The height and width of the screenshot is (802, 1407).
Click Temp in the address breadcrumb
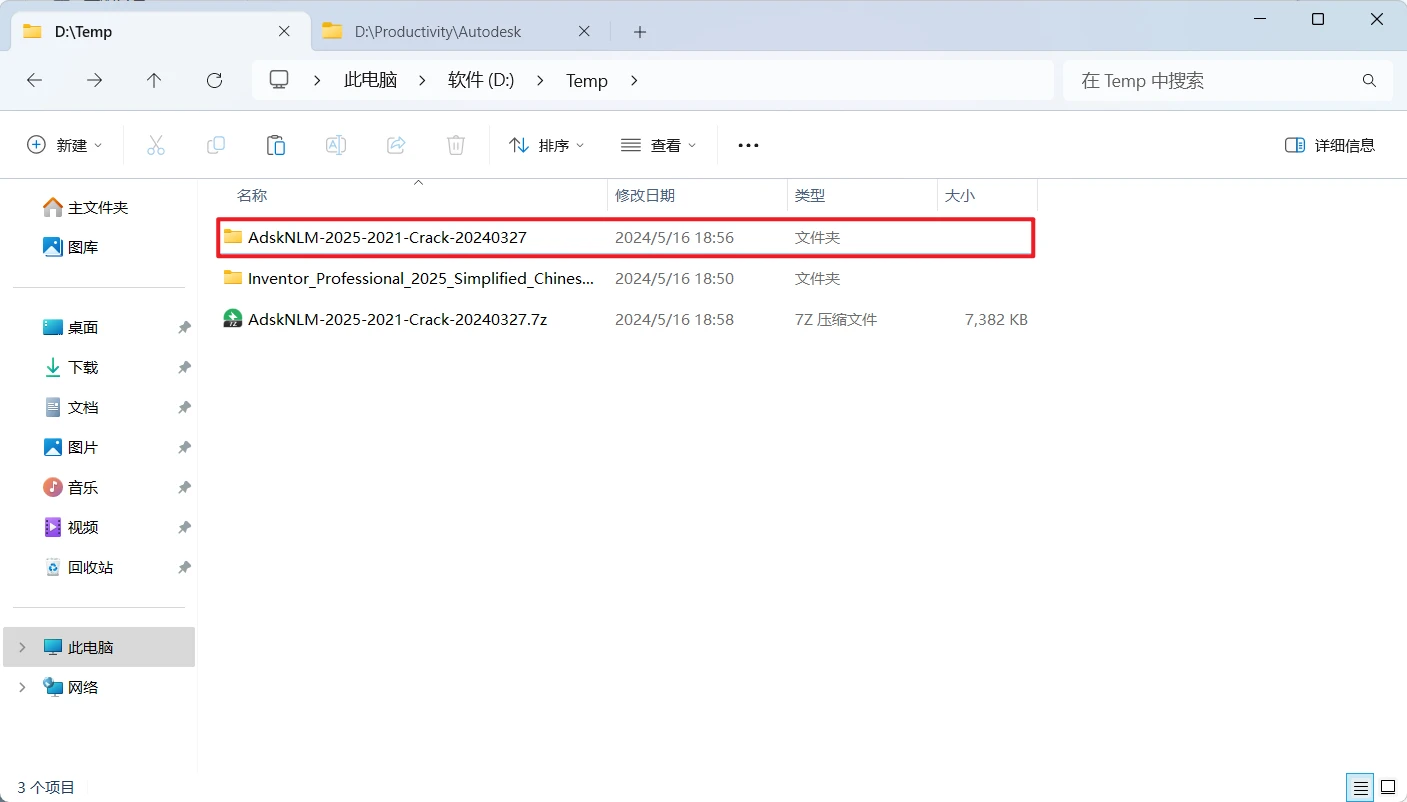(x=587, y=81)
